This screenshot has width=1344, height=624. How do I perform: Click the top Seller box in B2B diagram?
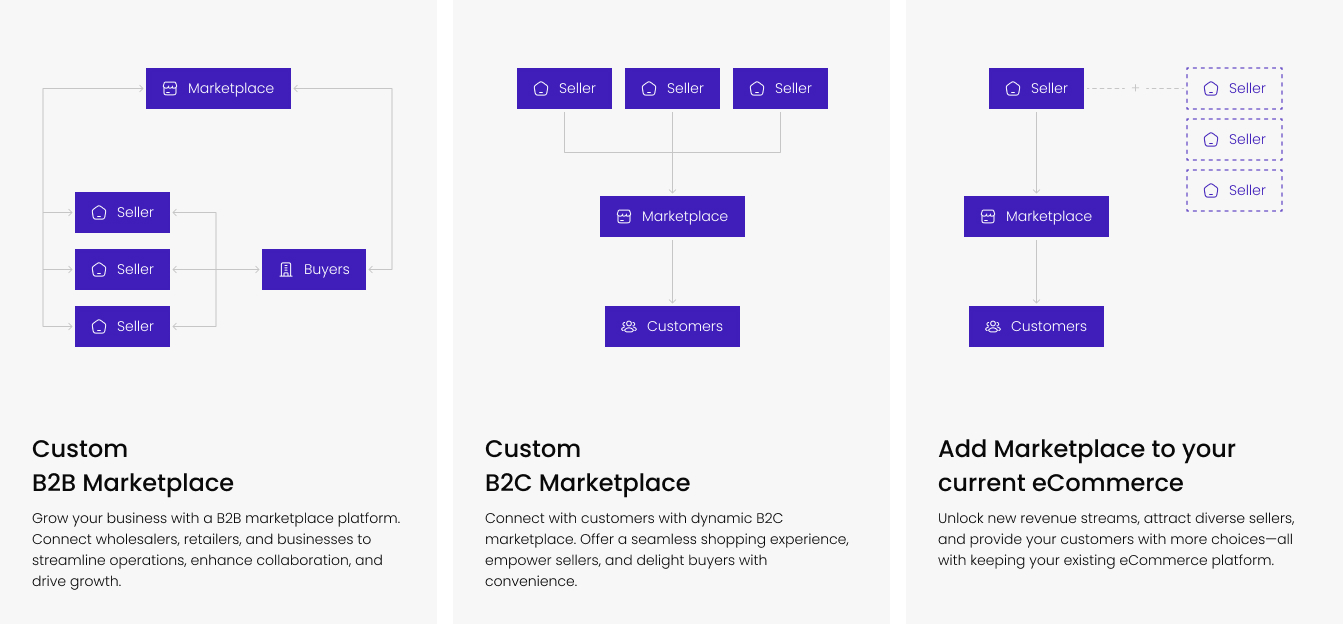pos(122,212)
